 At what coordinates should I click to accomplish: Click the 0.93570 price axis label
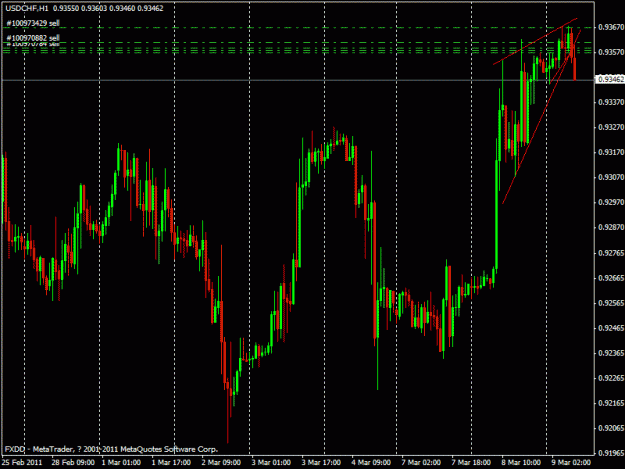pyautogui.click(x=611, y=52)
